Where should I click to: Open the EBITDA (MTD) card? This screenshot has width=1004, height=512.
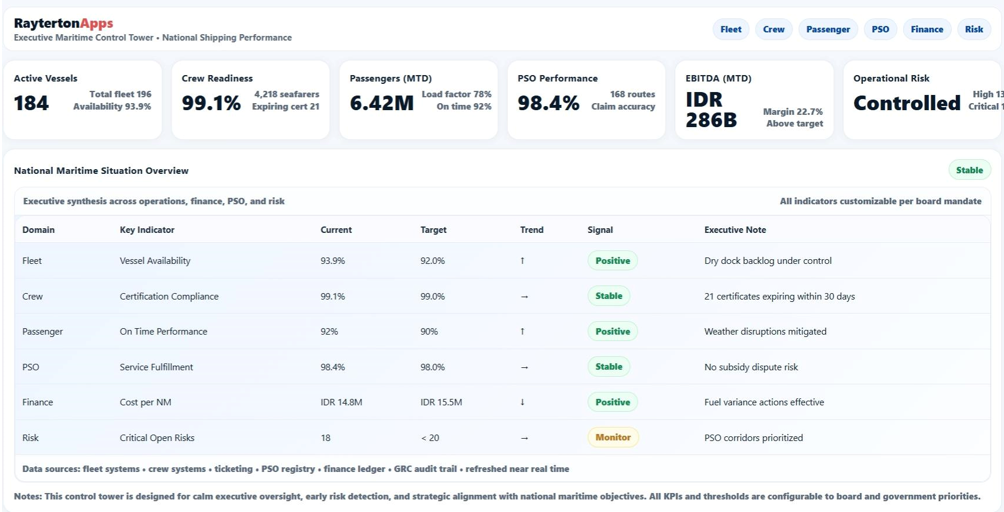(754, 100)
